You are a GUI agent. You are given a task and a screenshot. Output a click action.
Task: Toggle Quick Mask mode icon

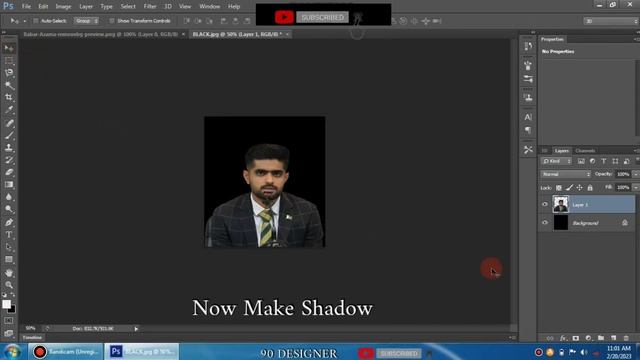click(9, 321)
